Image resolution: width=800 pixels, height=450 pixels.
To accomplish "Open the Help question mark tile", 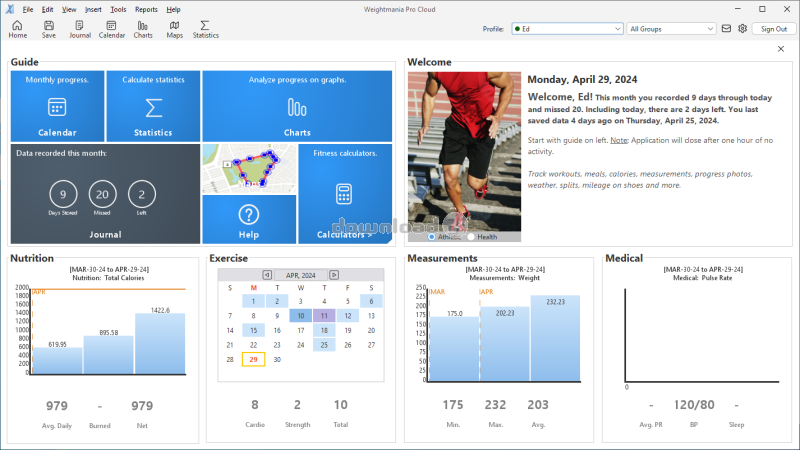I will [249, 219].
